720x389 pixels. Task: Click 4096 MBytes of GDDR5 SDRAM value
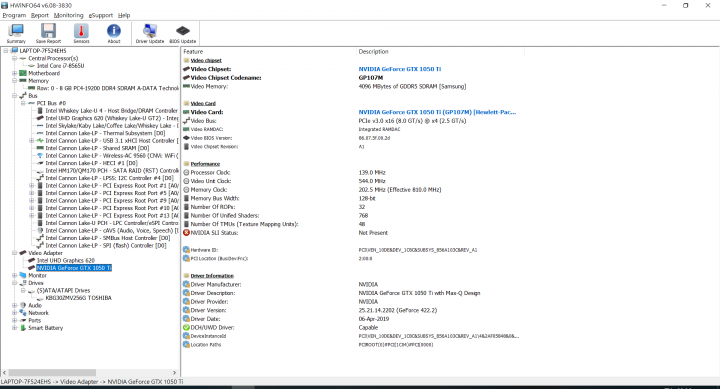[x=412, y=86]
